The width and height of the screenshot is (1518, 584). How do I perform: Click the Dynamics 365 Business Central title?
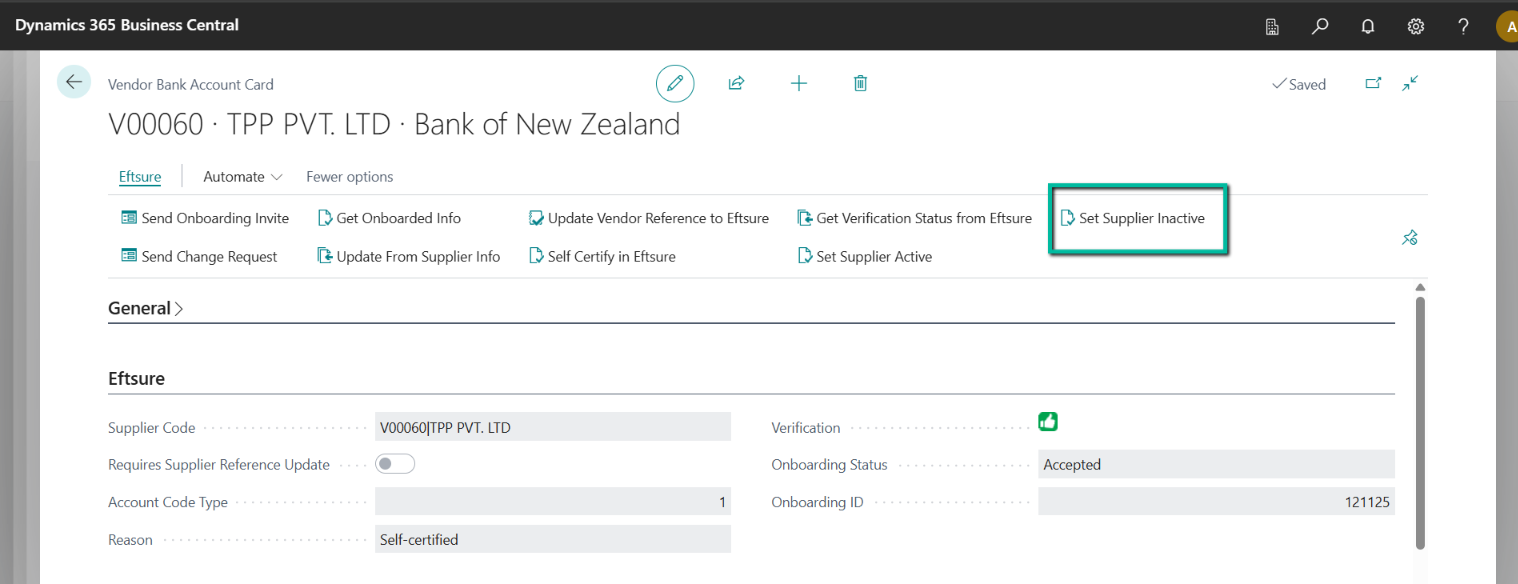click(x=127, y=25)
